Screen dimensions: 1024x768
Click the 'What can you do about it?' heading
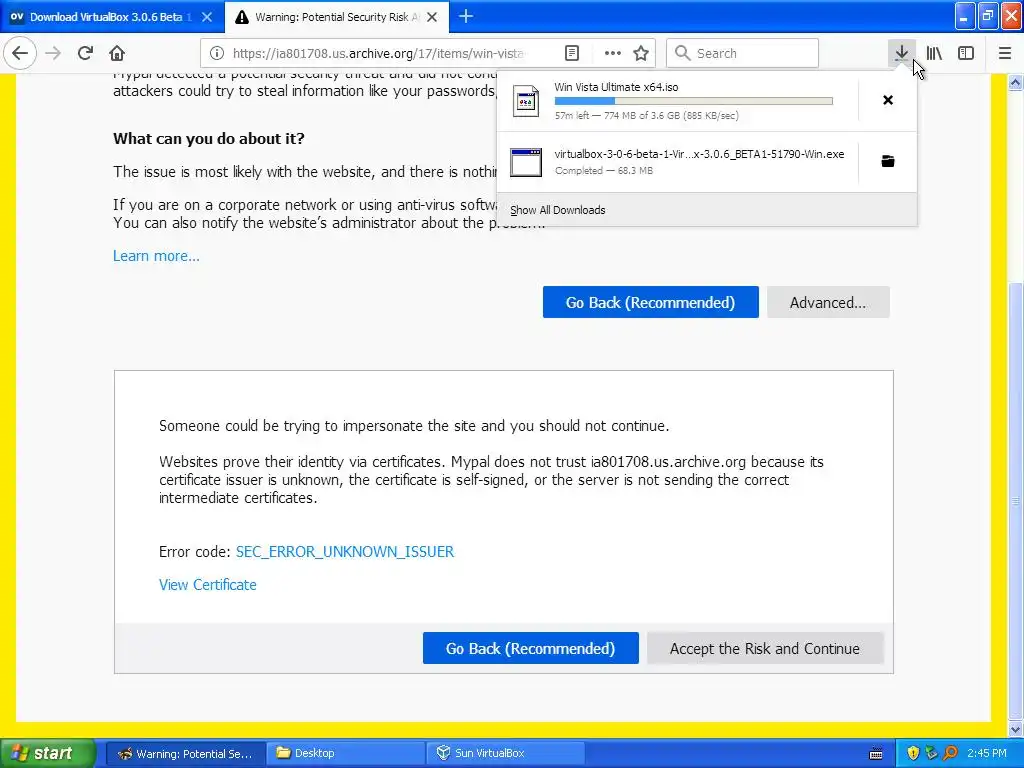pos(209,138)
